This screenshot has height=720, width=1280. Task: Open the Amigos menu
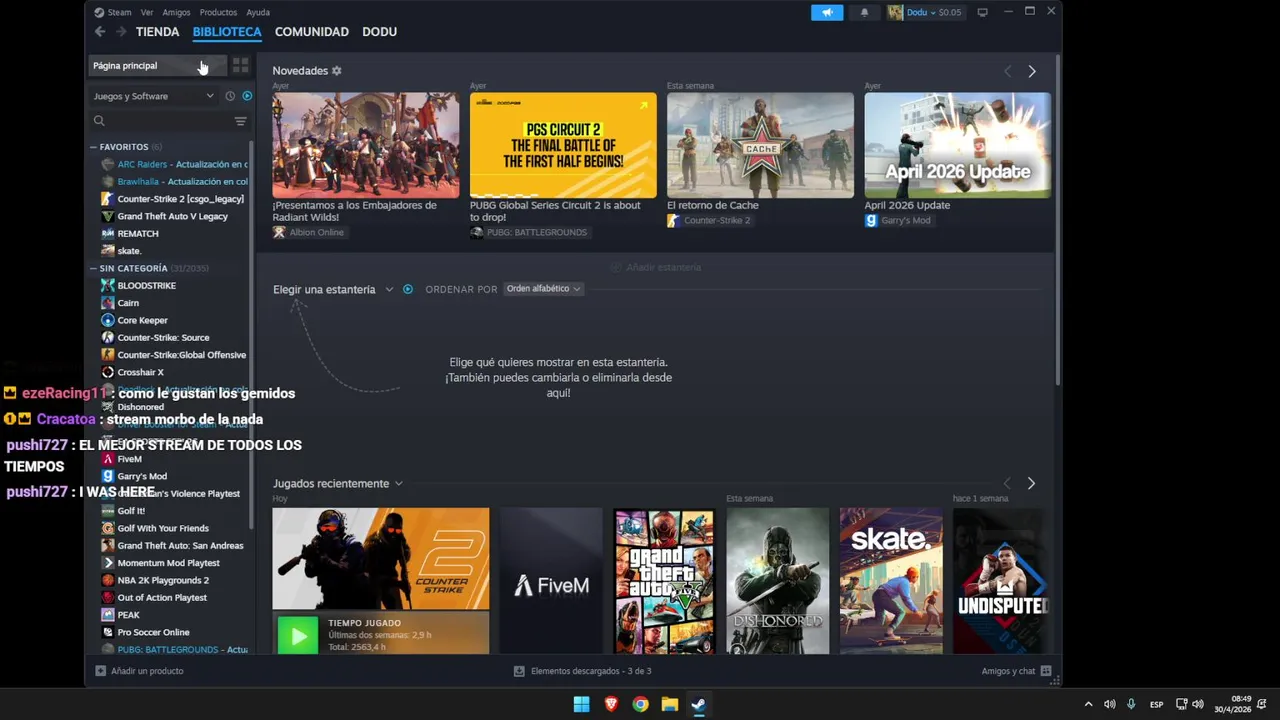tap(176, 12)
